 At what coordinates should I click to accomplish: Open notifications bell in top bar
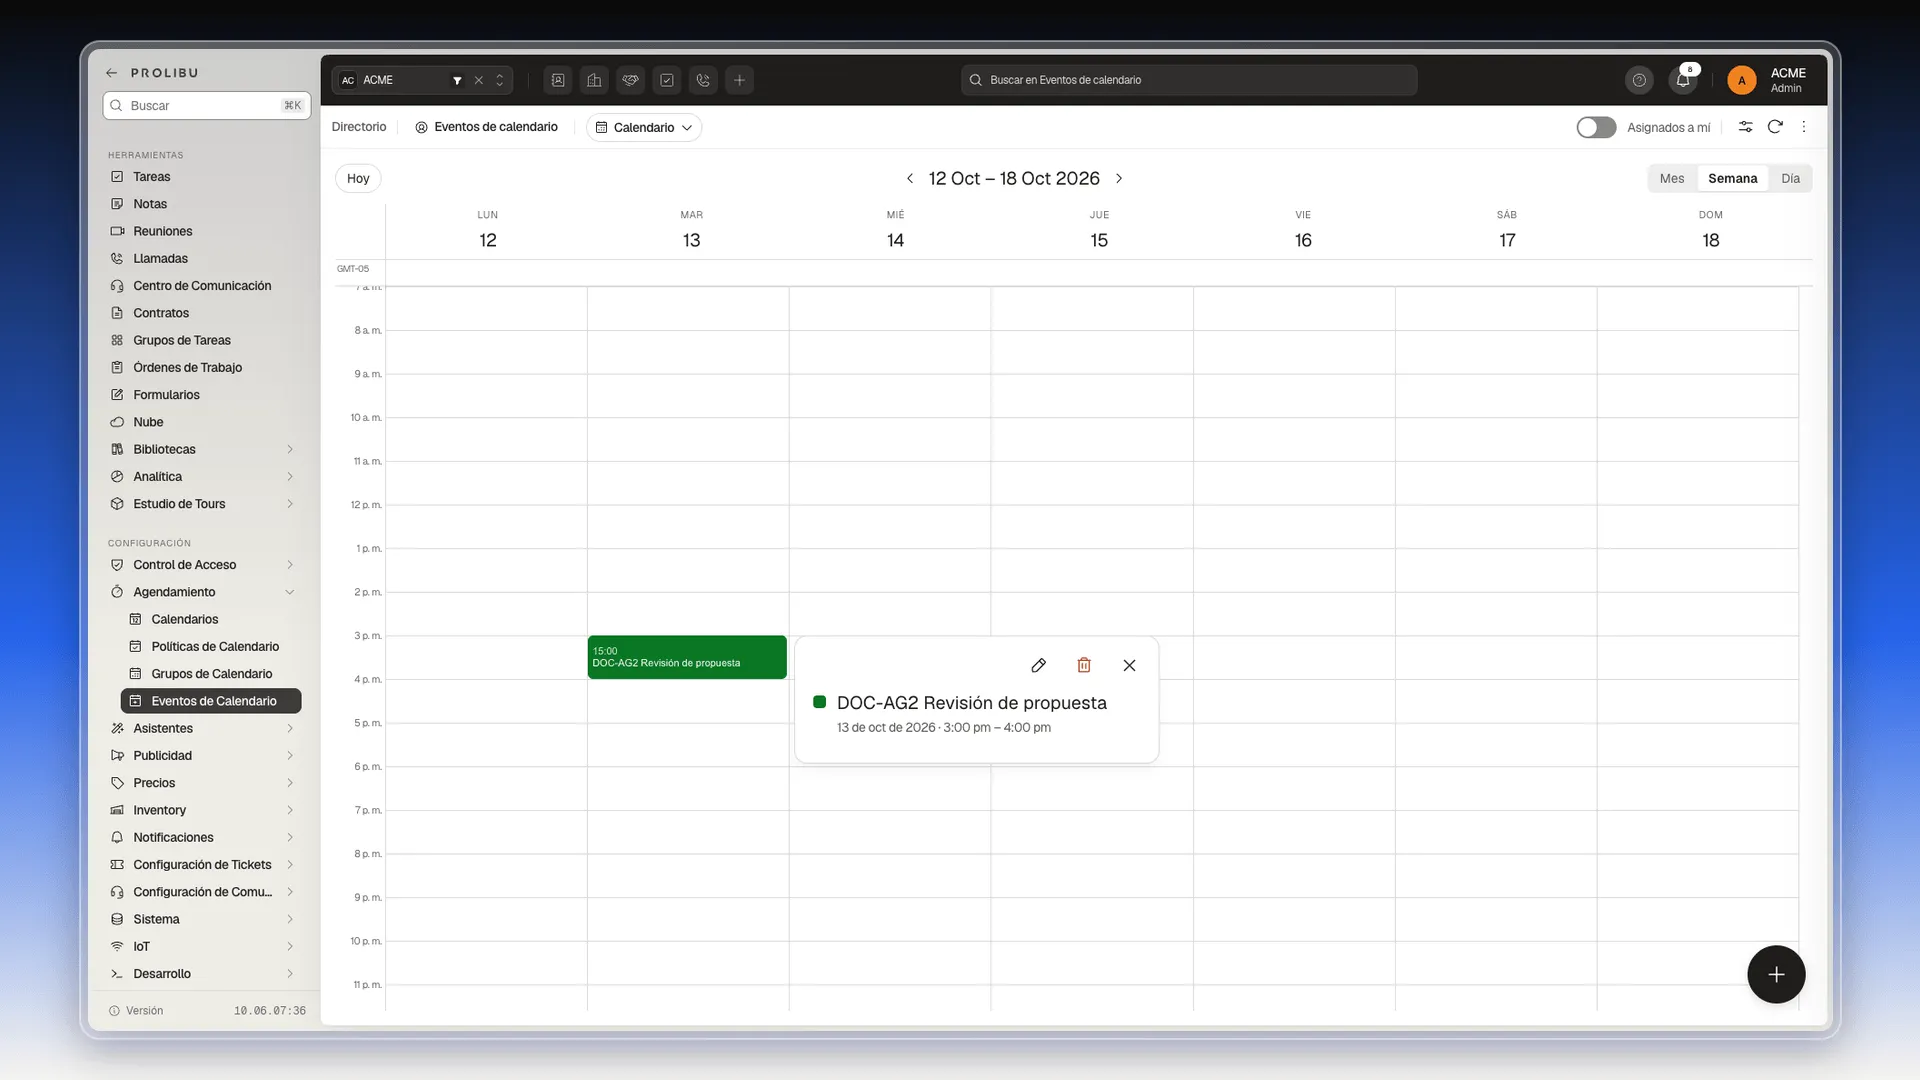click(1684, 80)
